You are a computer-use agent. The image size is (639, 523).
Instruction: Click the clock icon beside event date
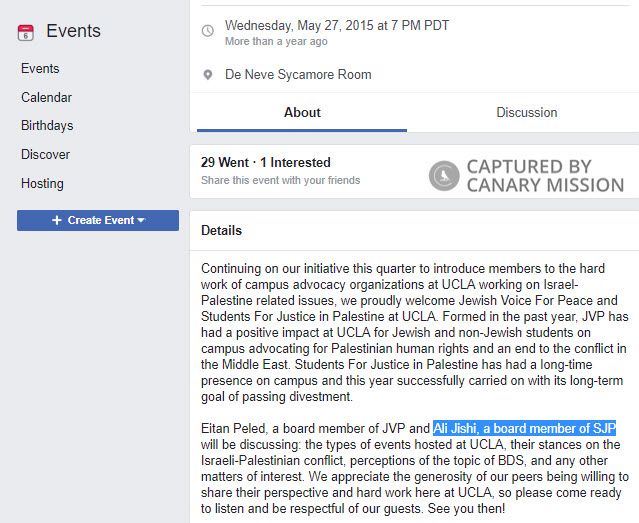tap(208, 31)
